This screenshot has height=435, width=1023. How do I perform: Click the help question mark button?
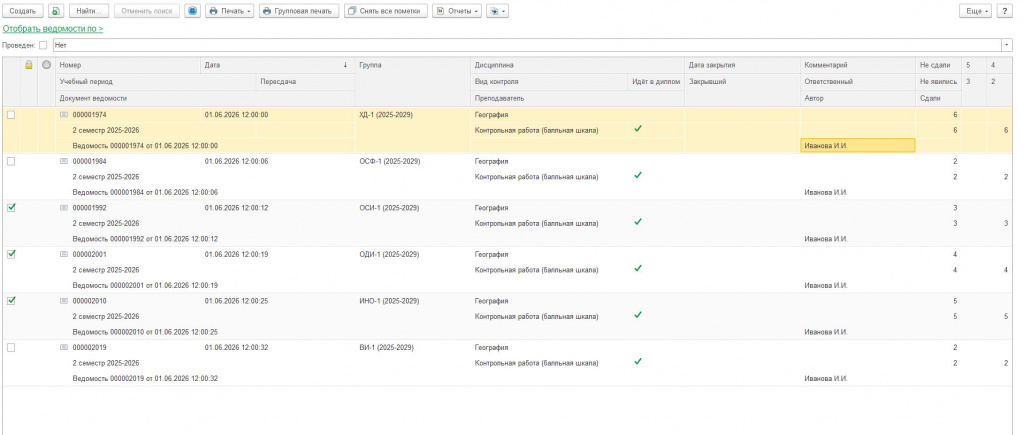1006,11
